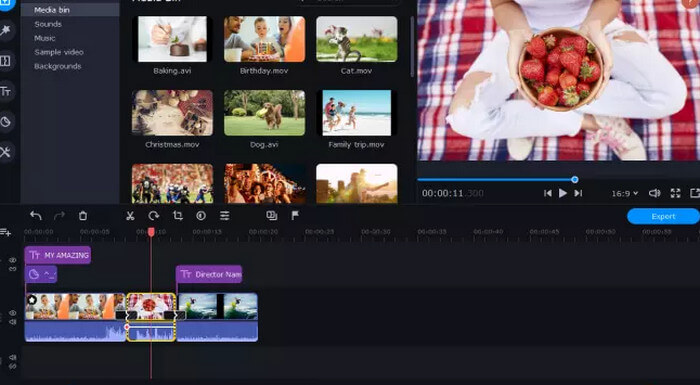Select the Cat.mov thumbnail
This screenshot has width=700, height=385.
click(x=357, y=39)
